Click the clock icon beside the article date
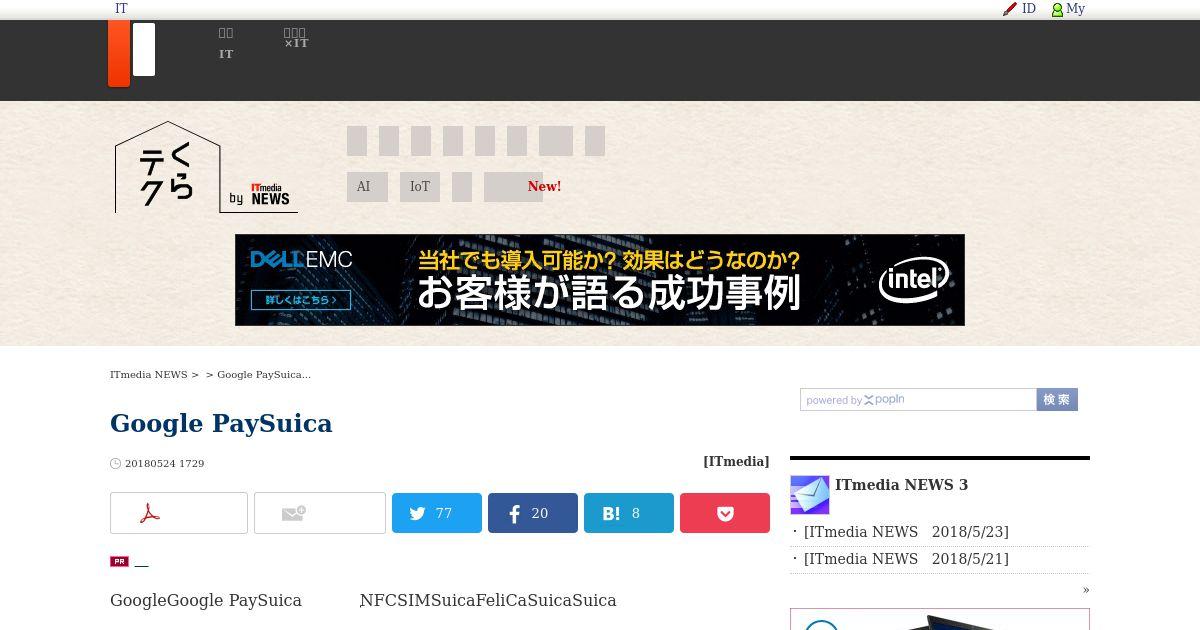The height and width of the screenshot is (630, 1200). (115, 463)
